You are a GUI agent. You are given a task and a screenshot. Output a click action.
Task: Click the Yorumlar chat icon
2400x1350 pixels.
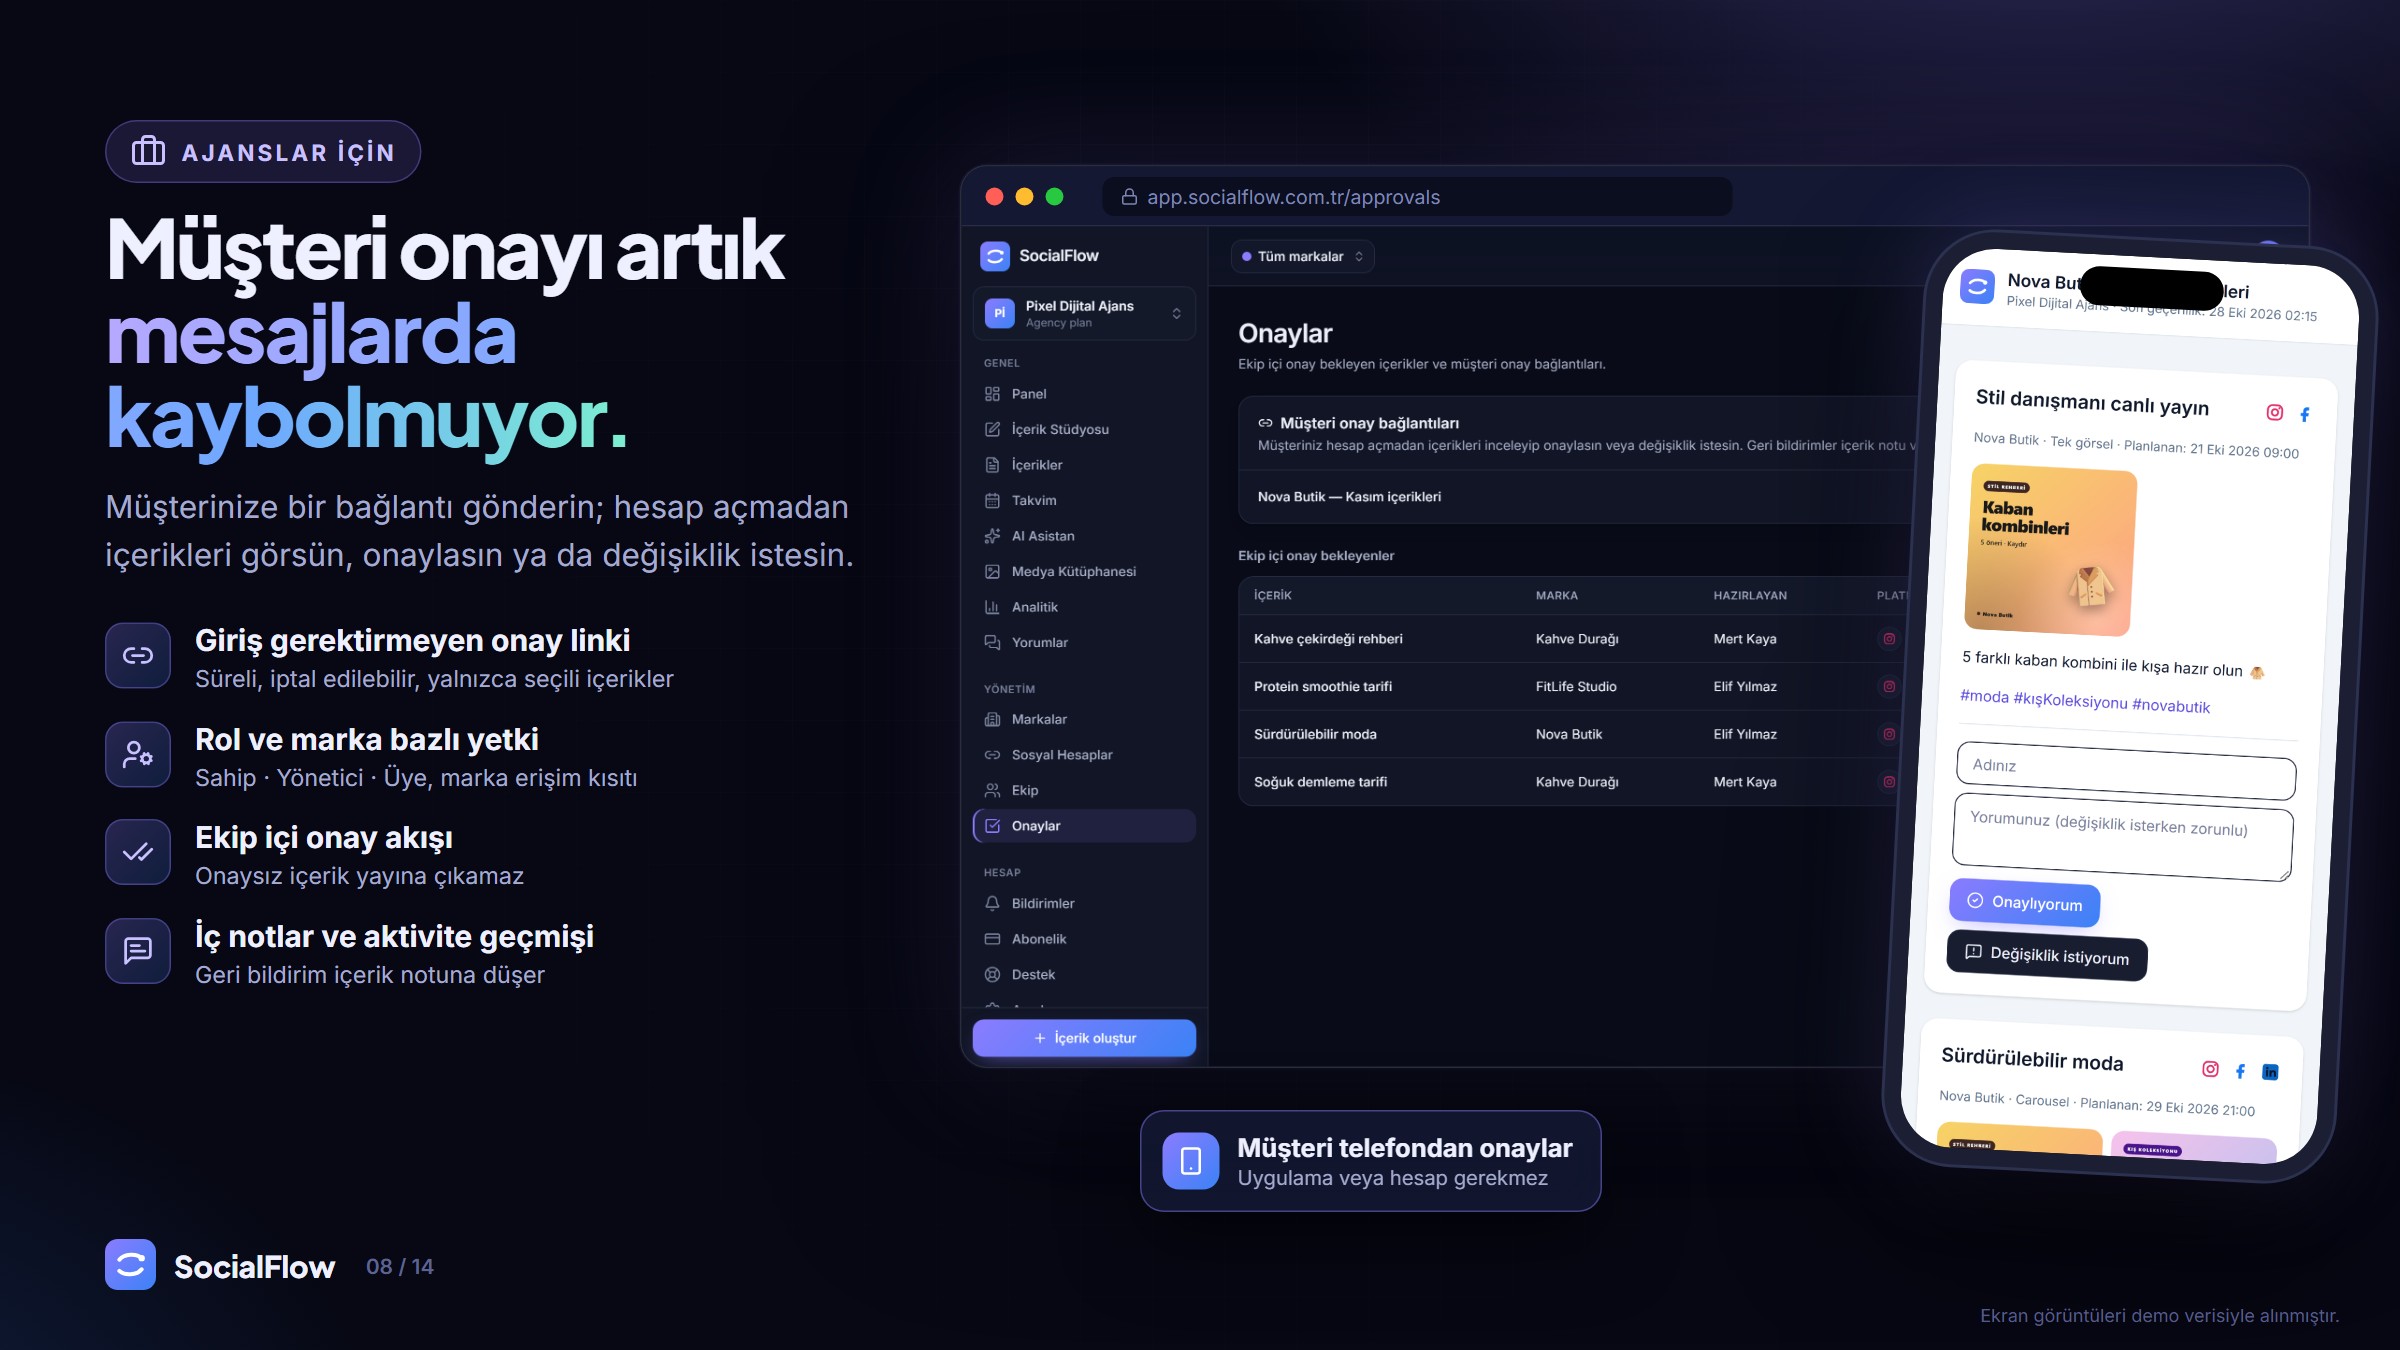point(992,642)
